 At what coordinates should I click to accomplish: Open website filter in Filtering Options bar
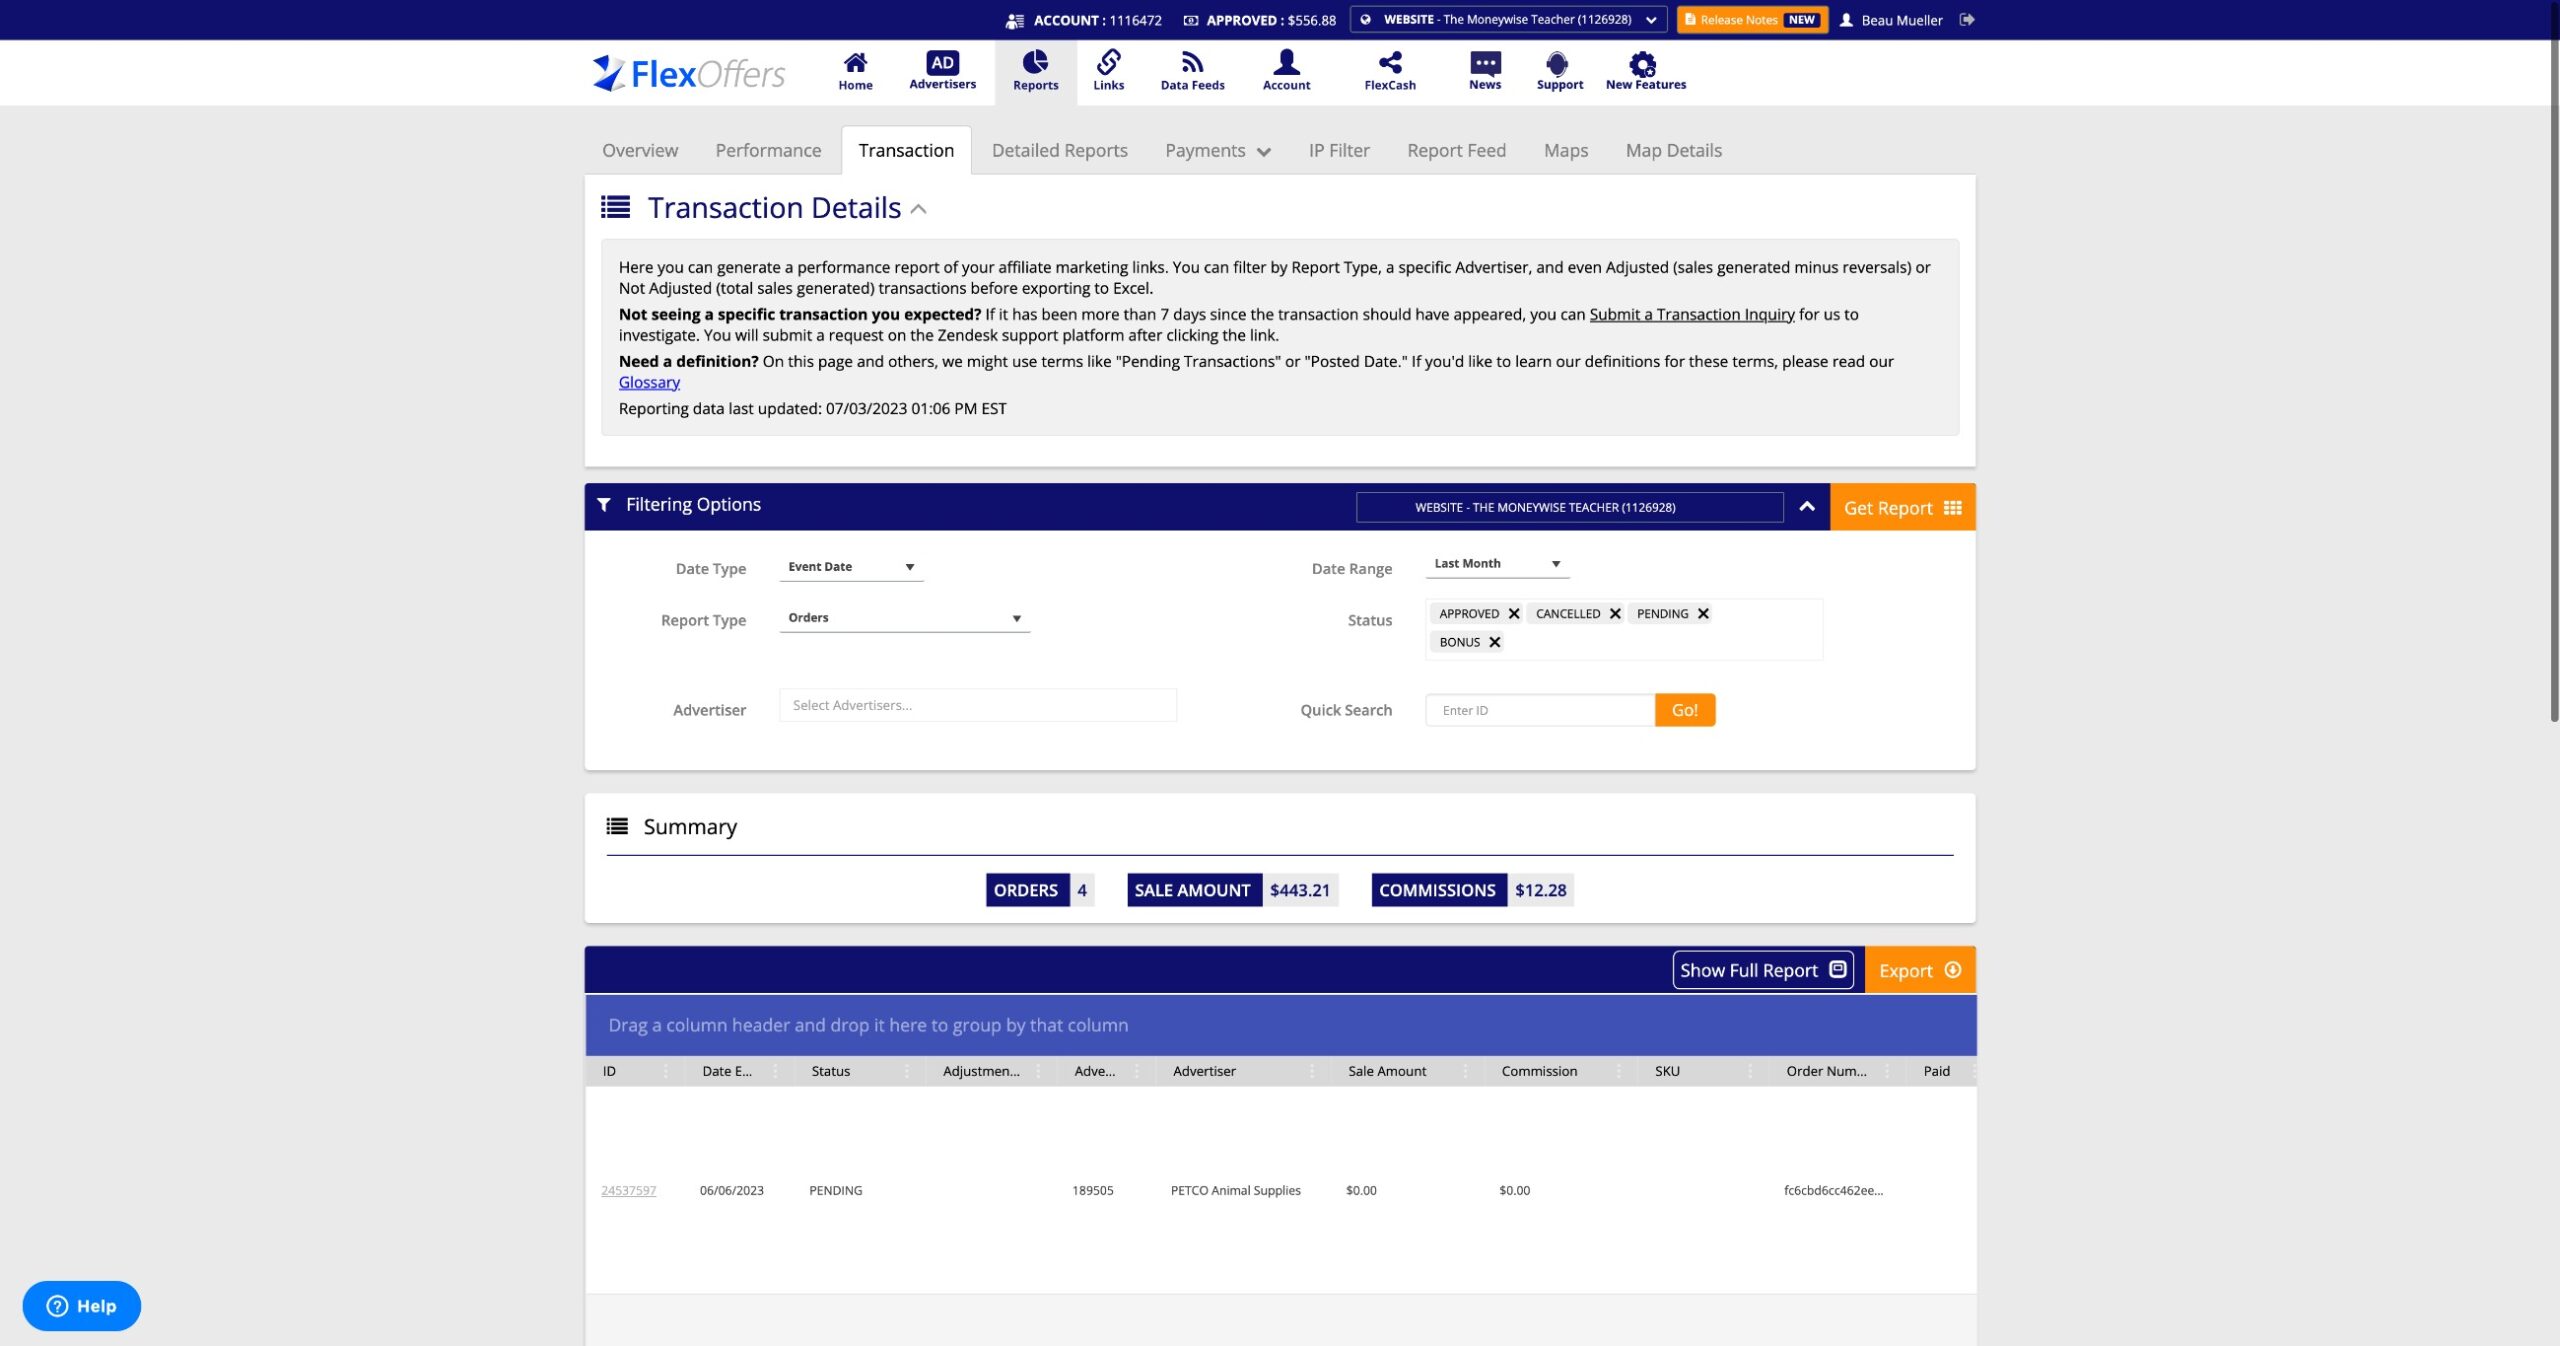click(x=1569, y=507)
